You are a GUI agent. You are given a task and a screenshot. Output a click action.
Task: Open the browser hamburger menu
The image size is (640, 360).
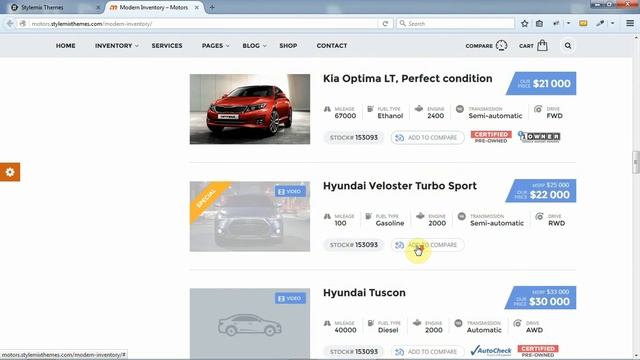pos(630,23)
